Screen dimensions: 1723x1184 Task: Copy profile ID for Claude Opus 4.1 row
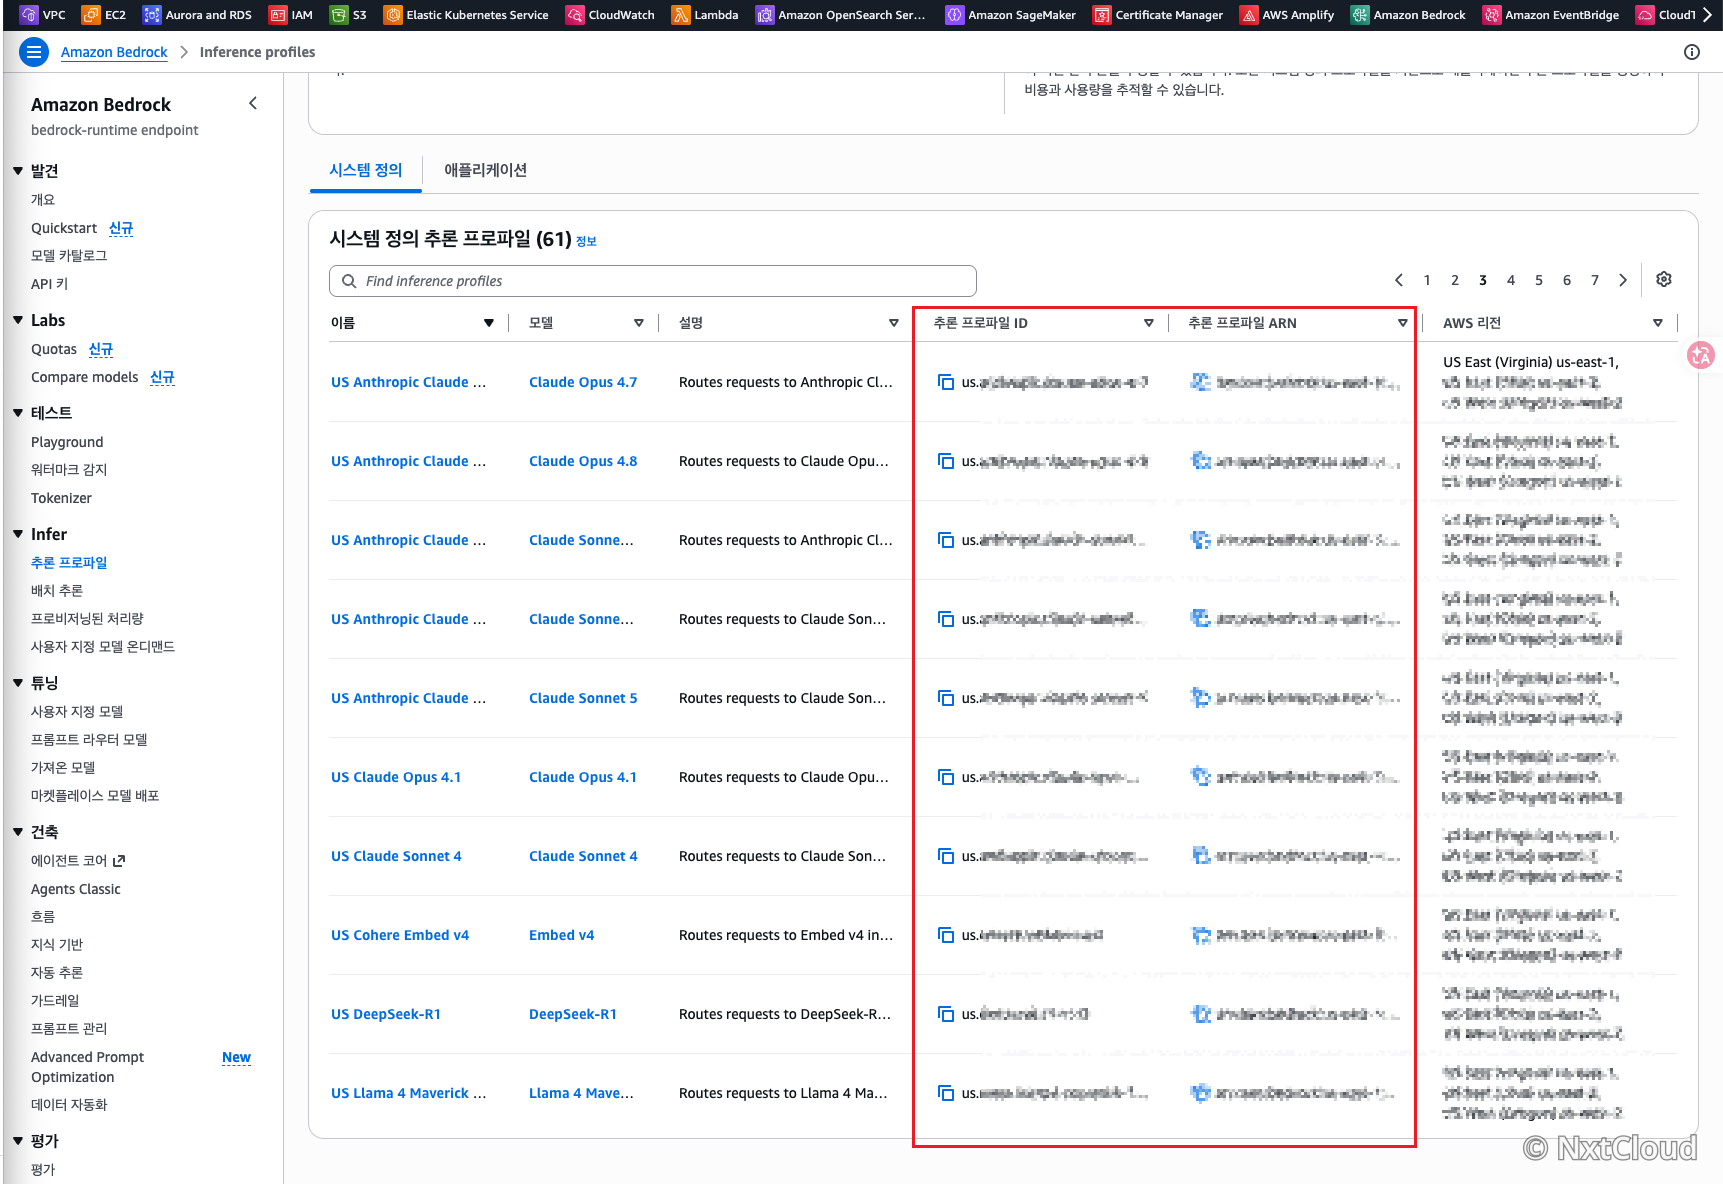pyautogui.click(x=946, y=777)
